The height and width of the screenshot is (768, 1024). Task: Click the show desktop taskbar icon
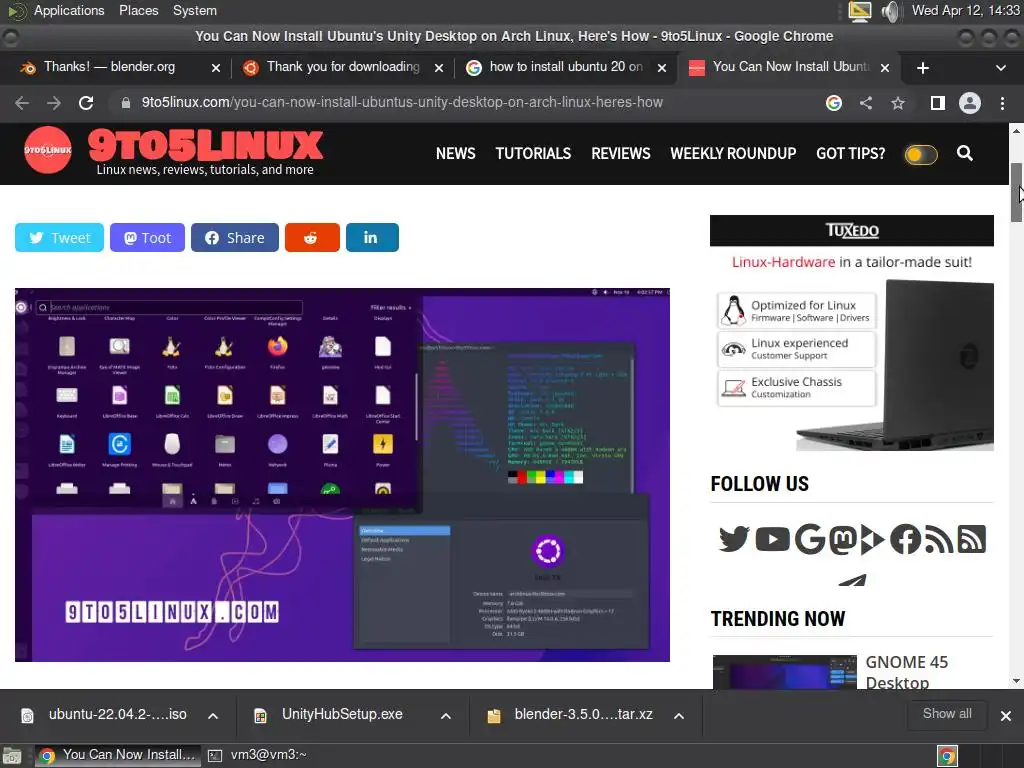[12, 756]
